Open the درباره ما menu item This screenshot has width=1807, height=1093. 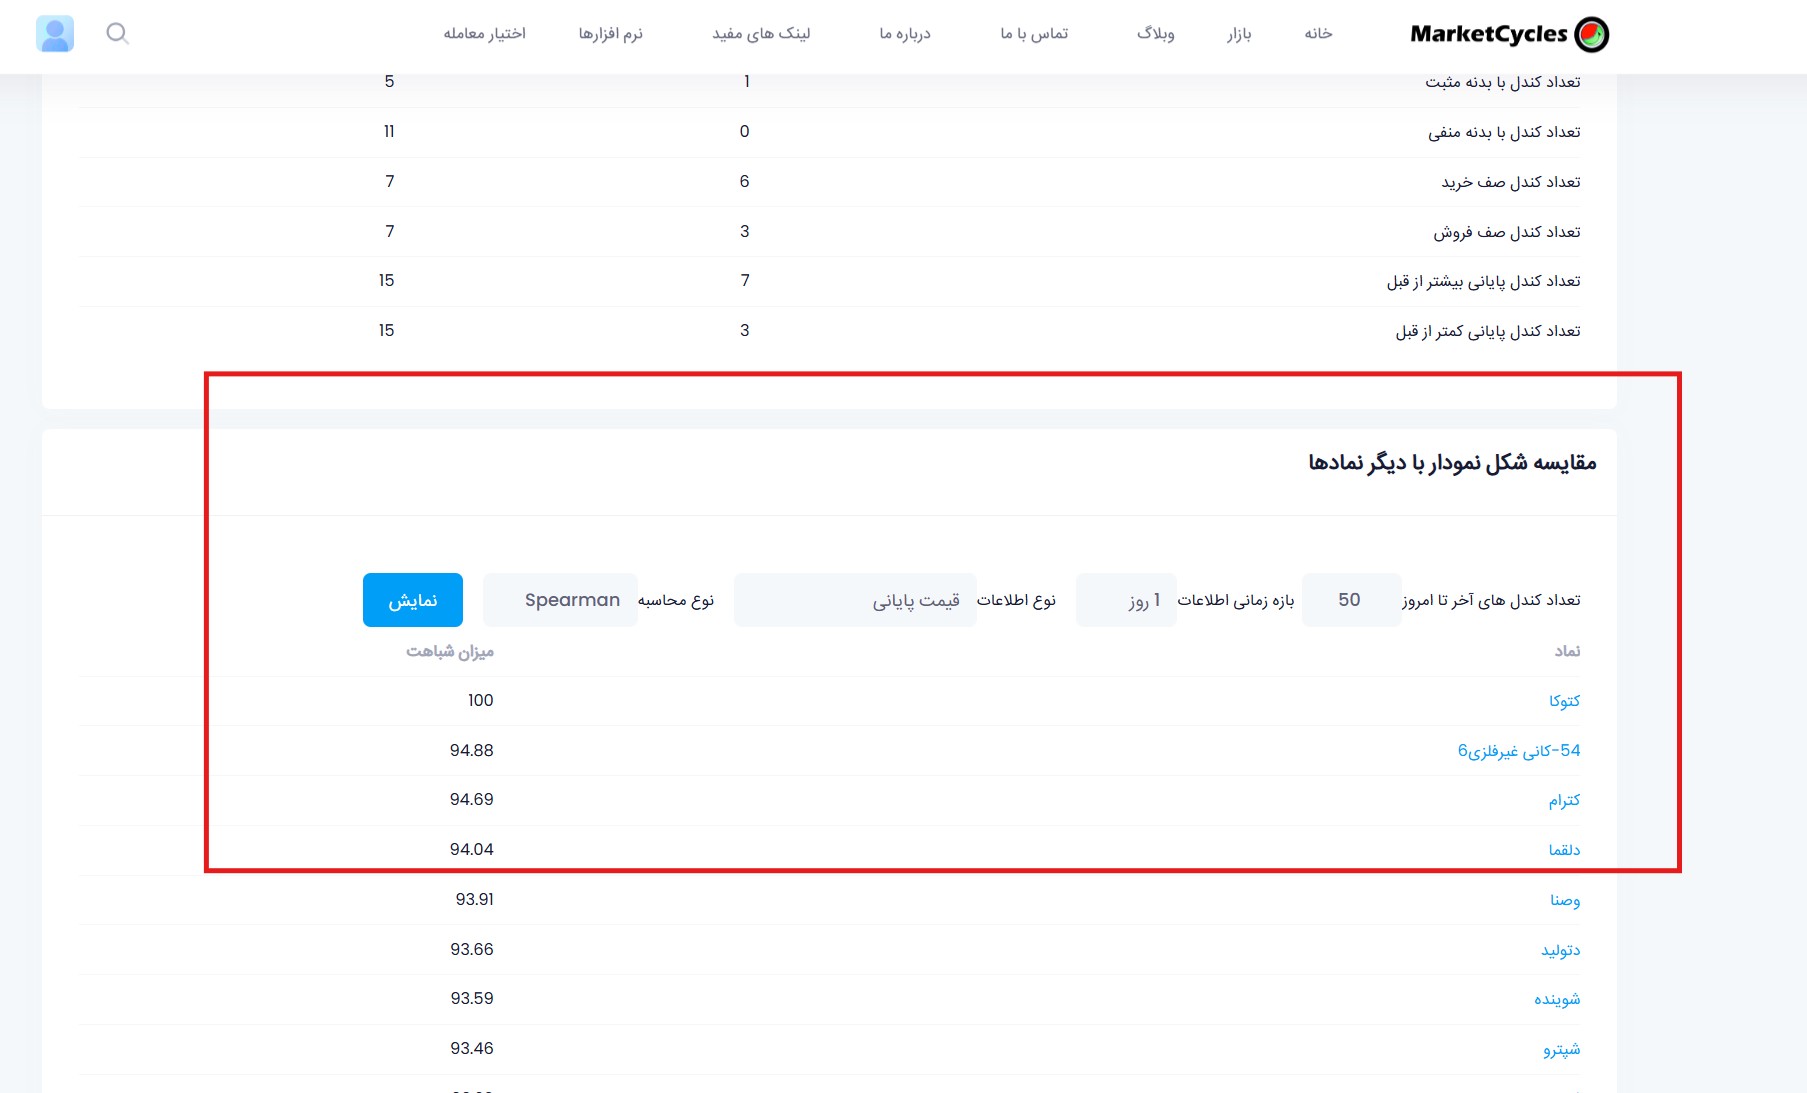905,33
